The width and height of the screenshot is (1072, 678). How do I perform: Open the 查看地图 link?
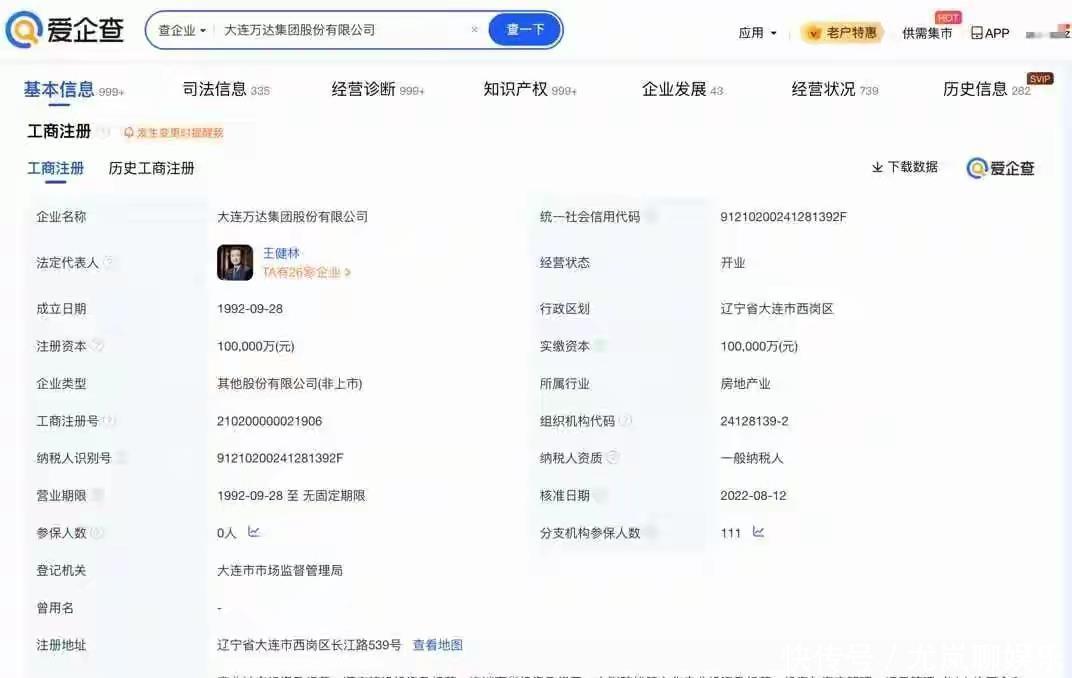click(438, 645)
